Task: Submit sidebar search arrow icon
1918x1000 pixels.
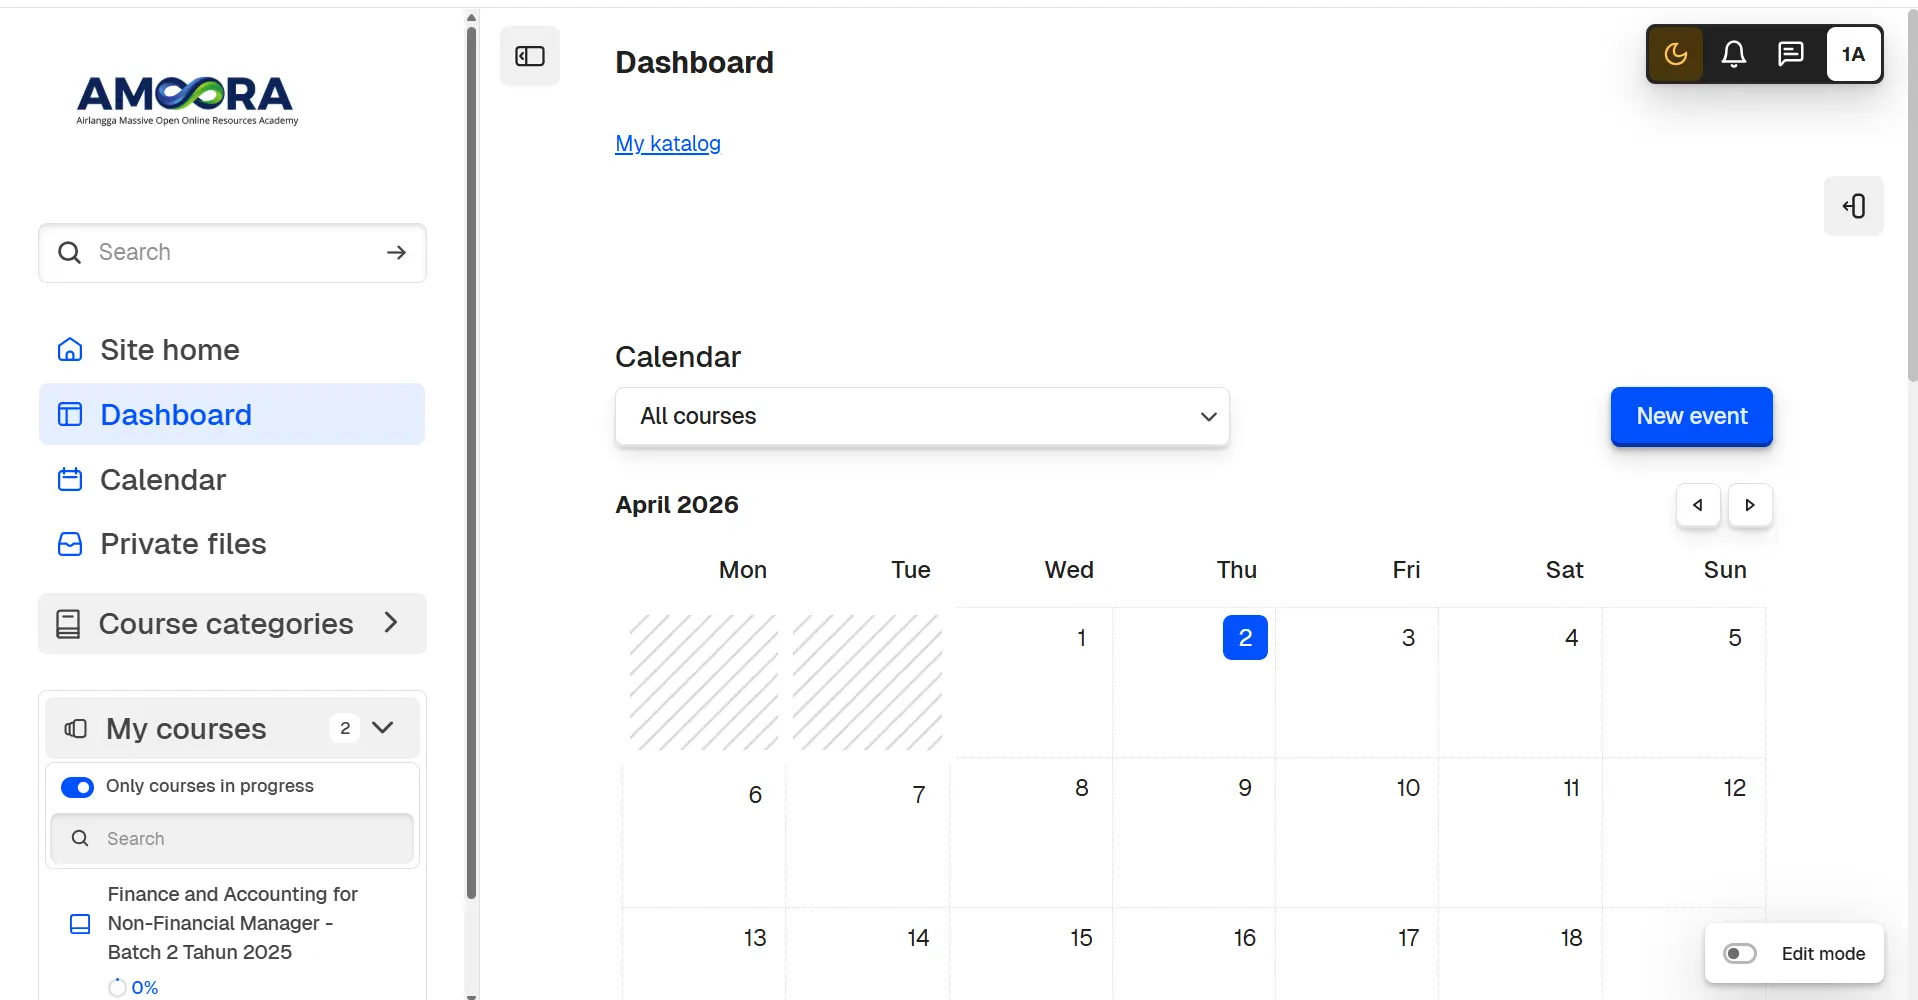Action: [x=396, y=253]
